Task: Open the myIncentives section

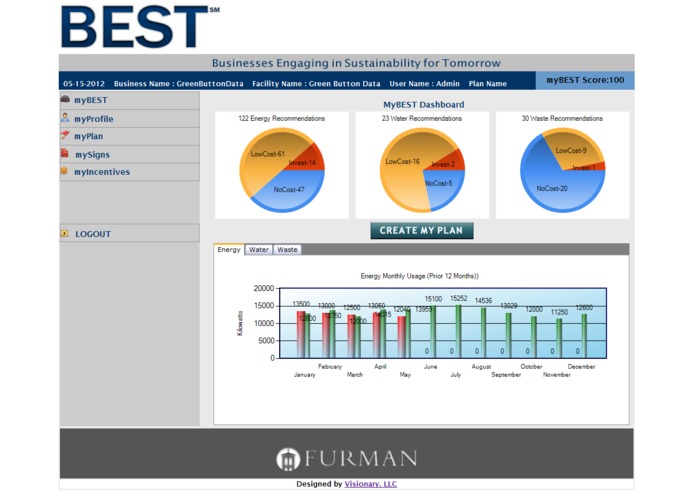Action: [129, 172]
